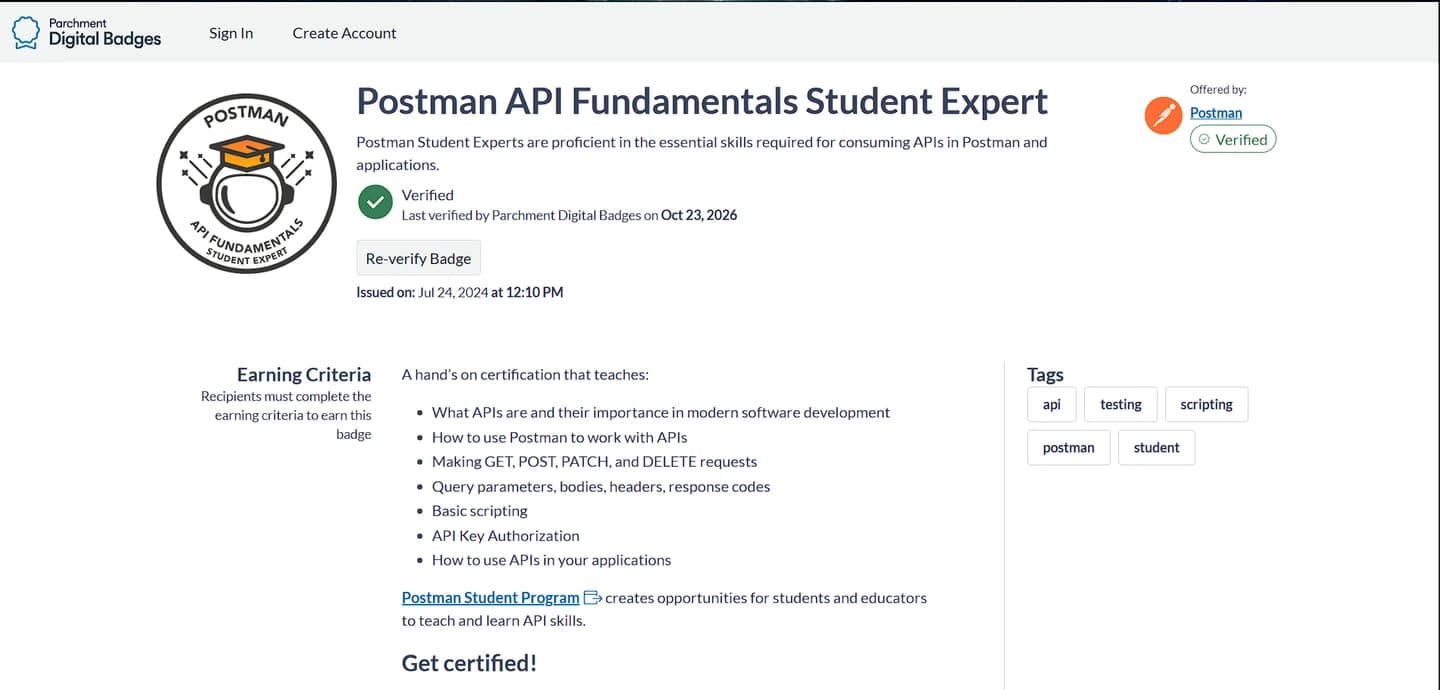The height and width of the screenshot is (690, 1440).
Task: Click the Earning Criteria heading
Action: click(x=304, y=375)
